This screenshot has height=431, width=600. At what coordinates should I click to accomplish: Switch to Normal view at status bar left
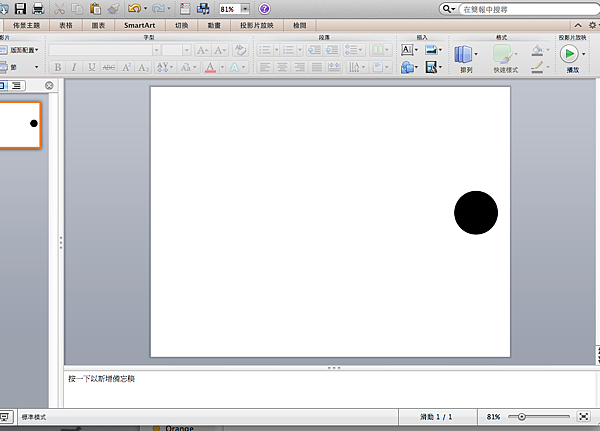[5, 417]
